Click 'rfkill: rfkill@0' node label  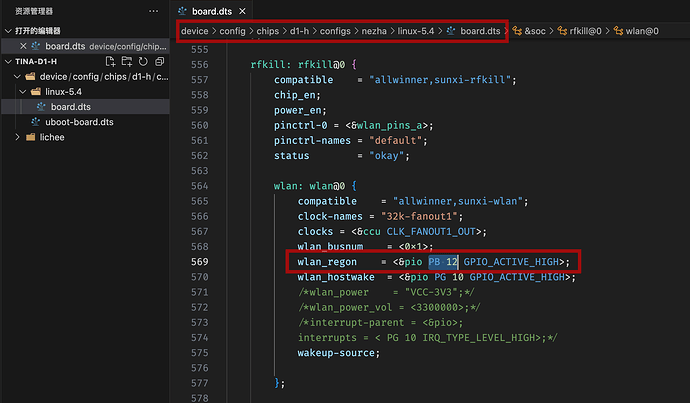tap(297, 65)
